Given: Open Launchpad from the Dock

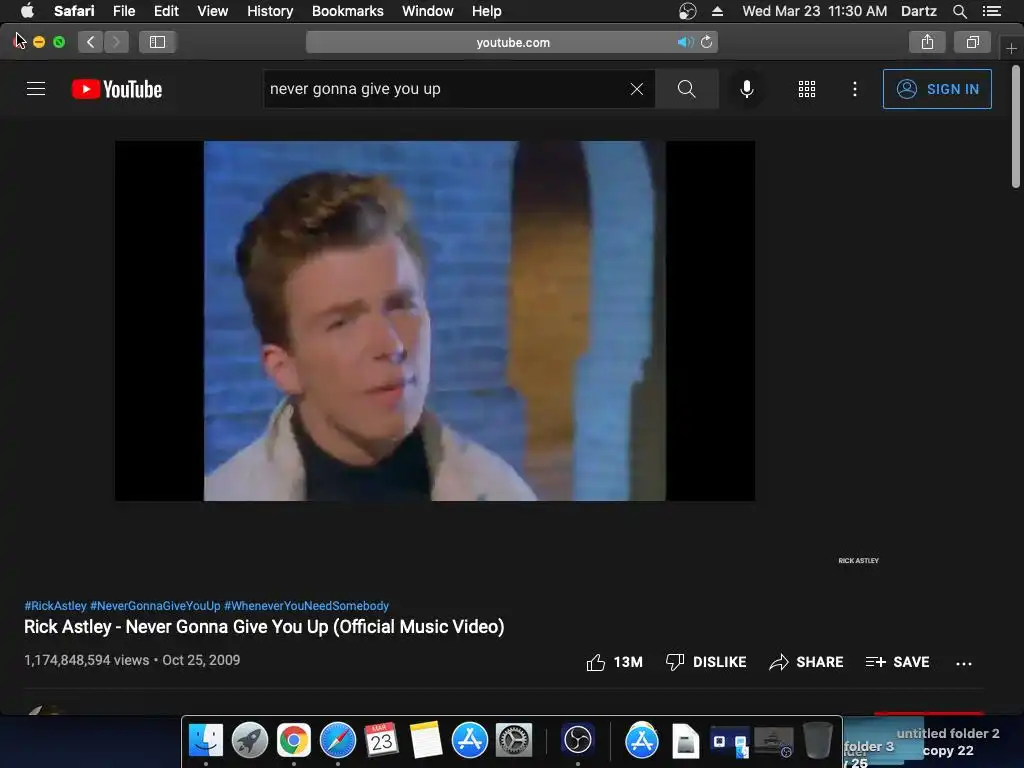Looking at the screenshot, I should click(249, 741).
